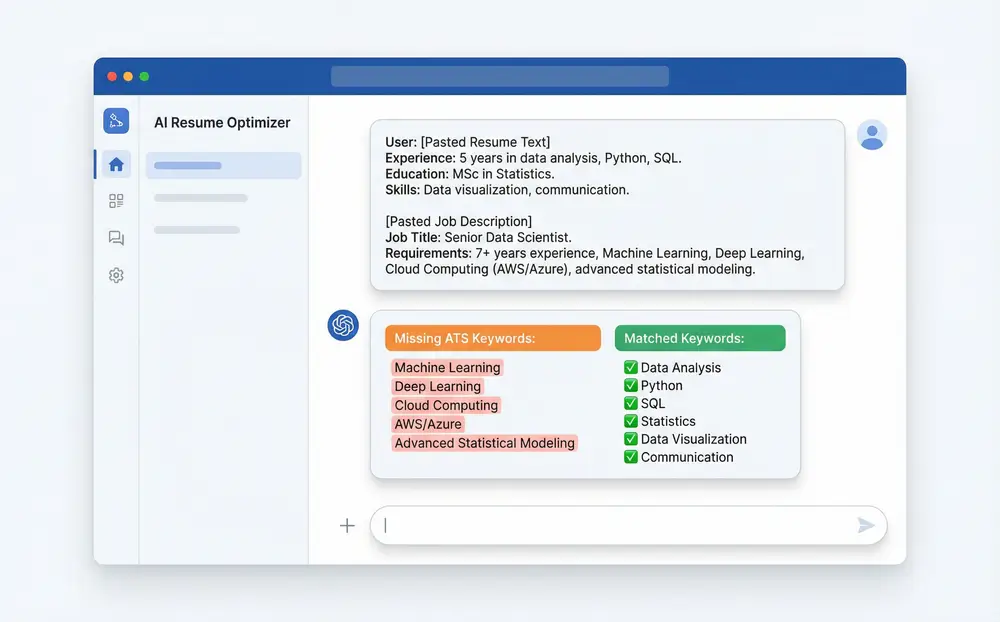The height and width of the screenshot is (622, 1000).
Task: Click the app logo icon above Home
Action: (x=116, y=121)
